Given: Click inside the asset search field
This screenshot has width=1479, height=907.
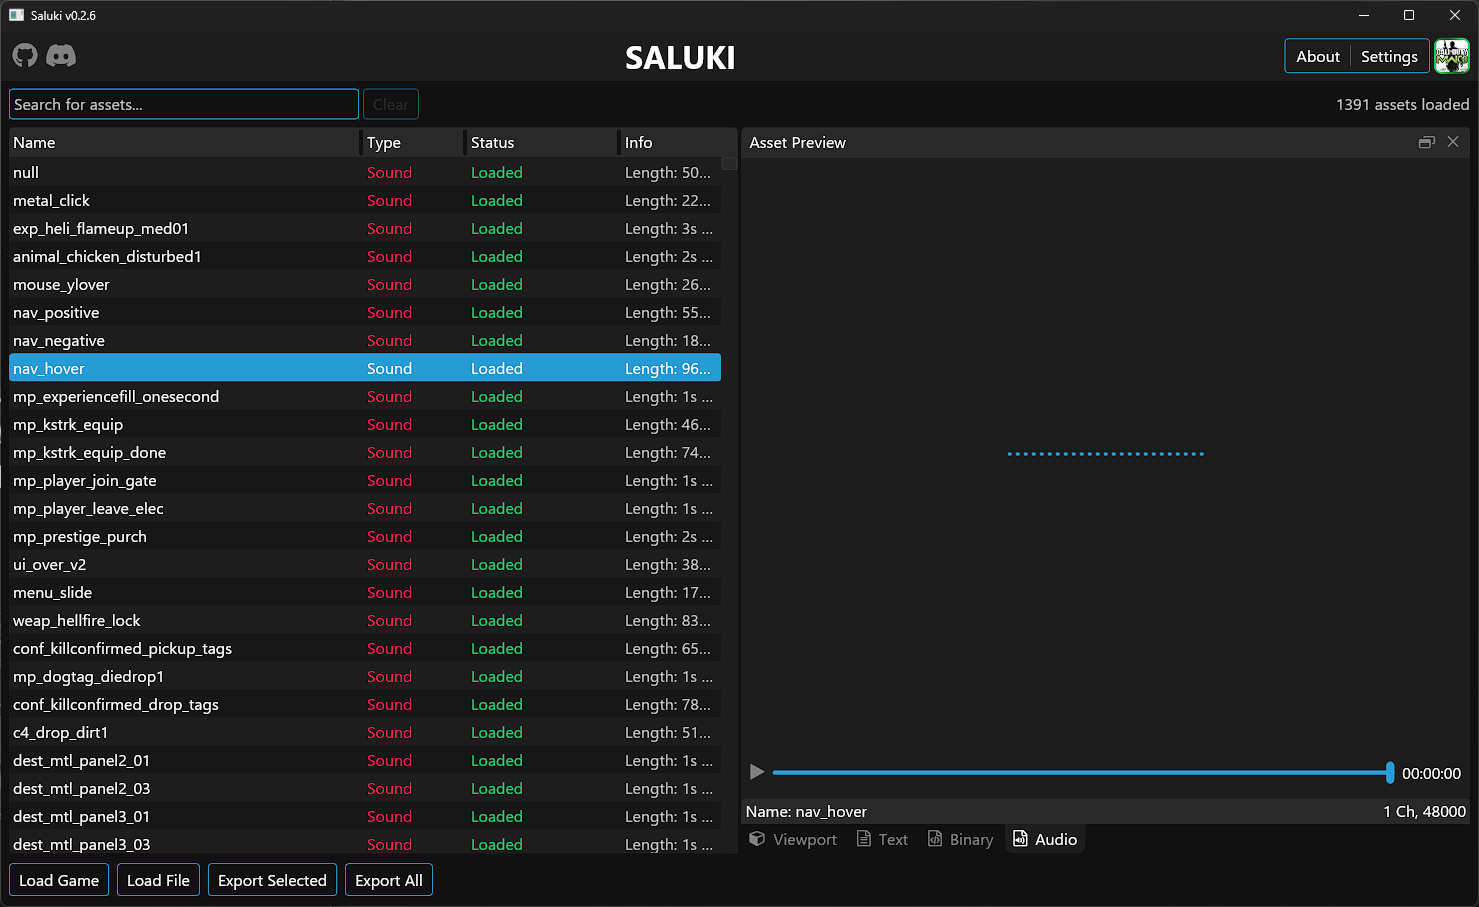Looking at the screenshot, I should 183,104.
